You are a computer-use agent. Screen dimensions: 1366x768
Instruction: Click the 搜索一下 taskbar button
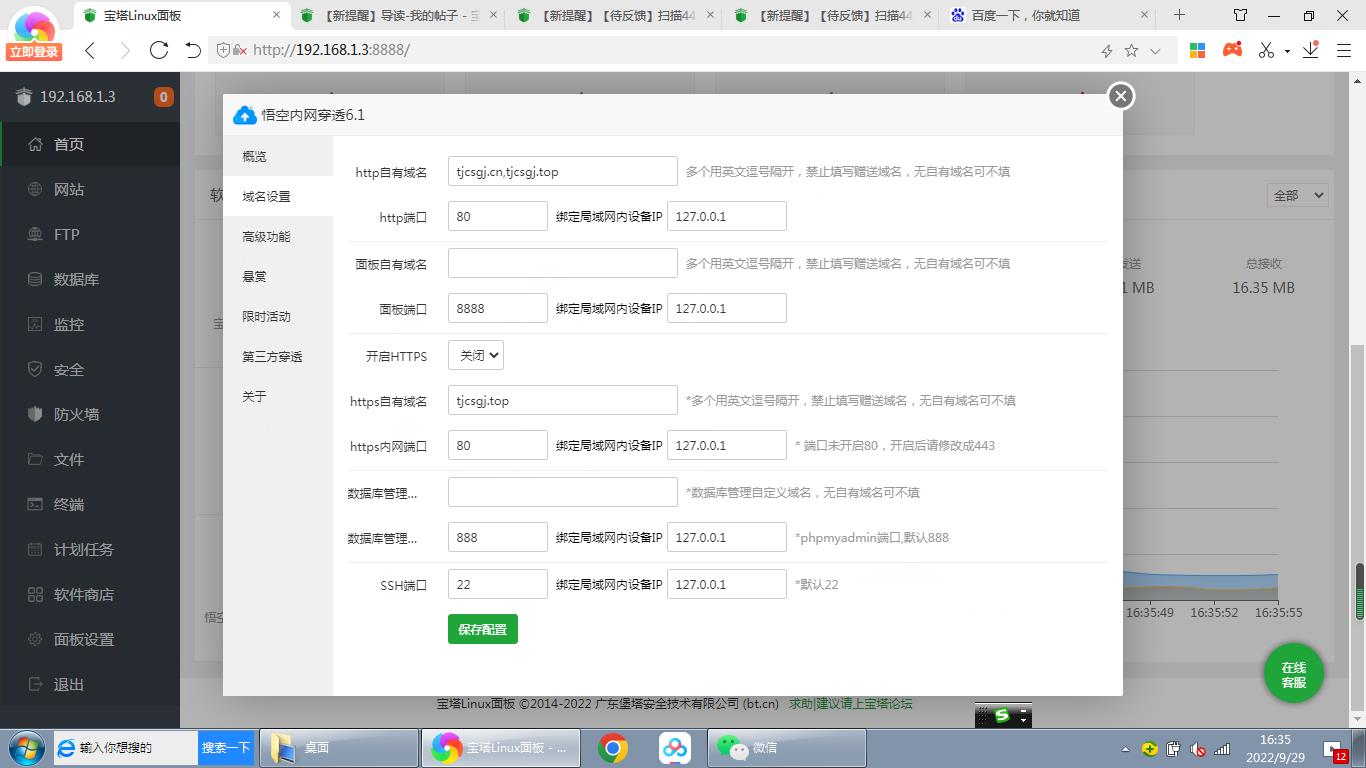[226, 747]
